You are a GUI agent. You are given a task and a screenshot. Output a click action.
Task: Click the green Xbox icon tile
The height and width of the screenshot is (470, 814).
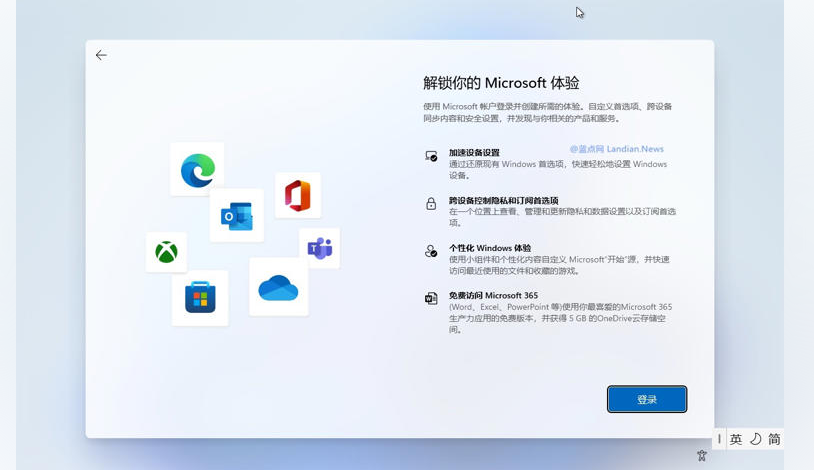[x=166, y=253]
